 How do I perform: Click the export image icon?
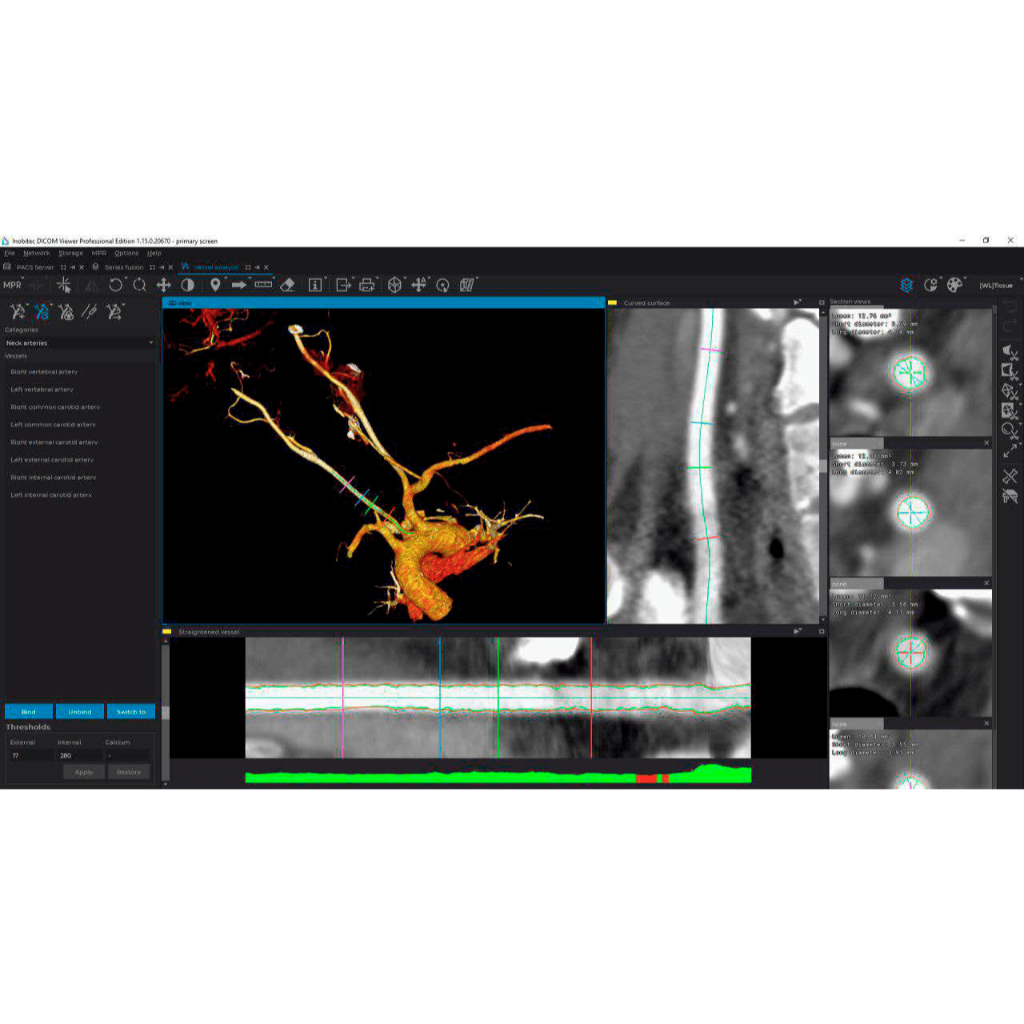click(x=343, y=285)
